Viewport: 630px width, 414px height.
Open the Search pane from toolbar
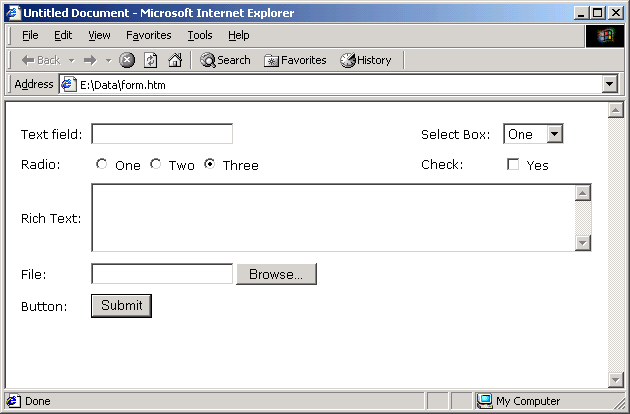(225, 60)
